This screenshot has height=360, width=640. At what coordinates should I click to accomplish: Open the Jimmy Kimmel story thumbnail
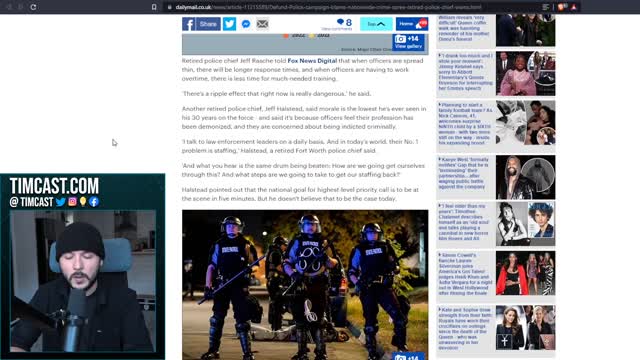point(525,73)
